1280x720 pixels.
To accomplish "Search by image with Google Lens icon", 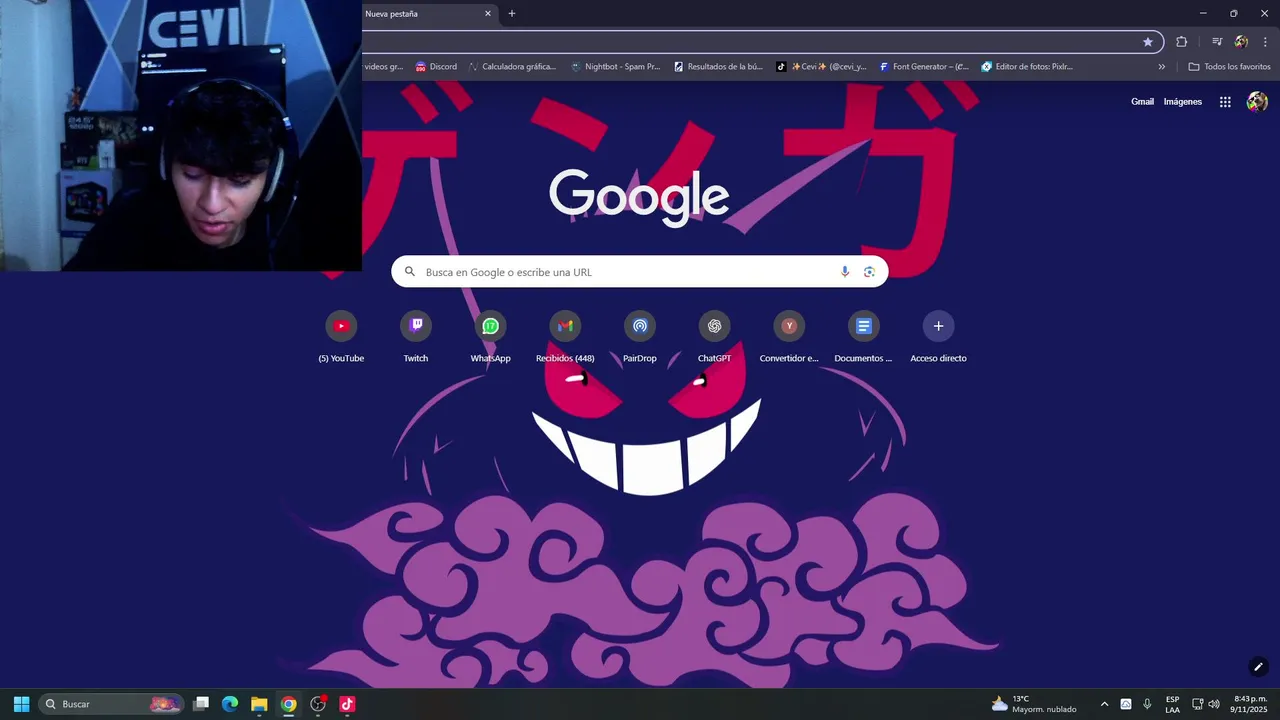I will (x=869, y=272).
